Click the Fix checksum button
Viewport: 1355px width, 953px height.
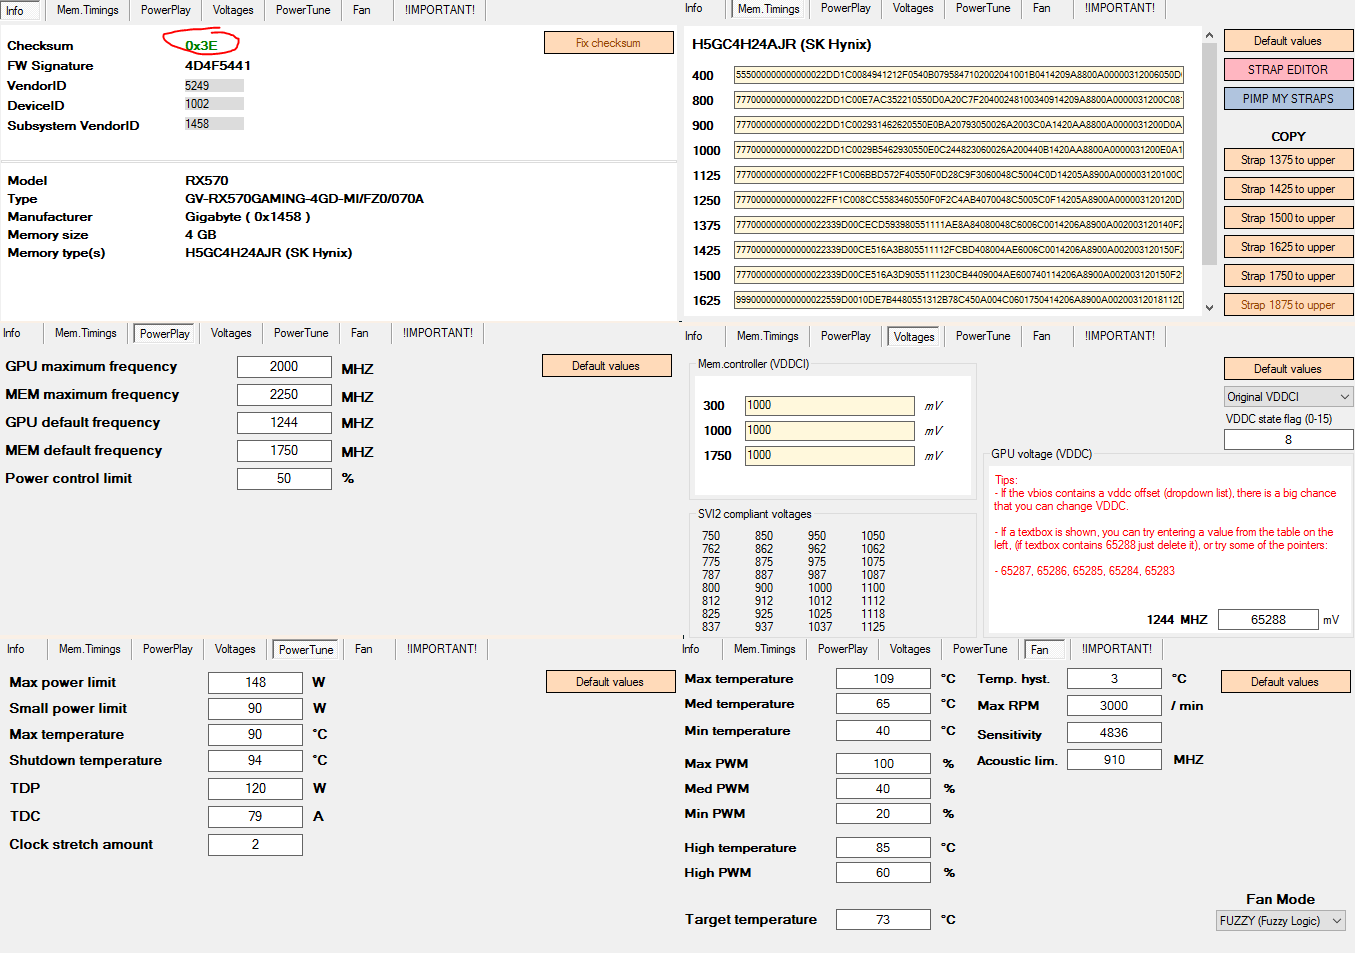pyautogui.click(x=608, y=43)
